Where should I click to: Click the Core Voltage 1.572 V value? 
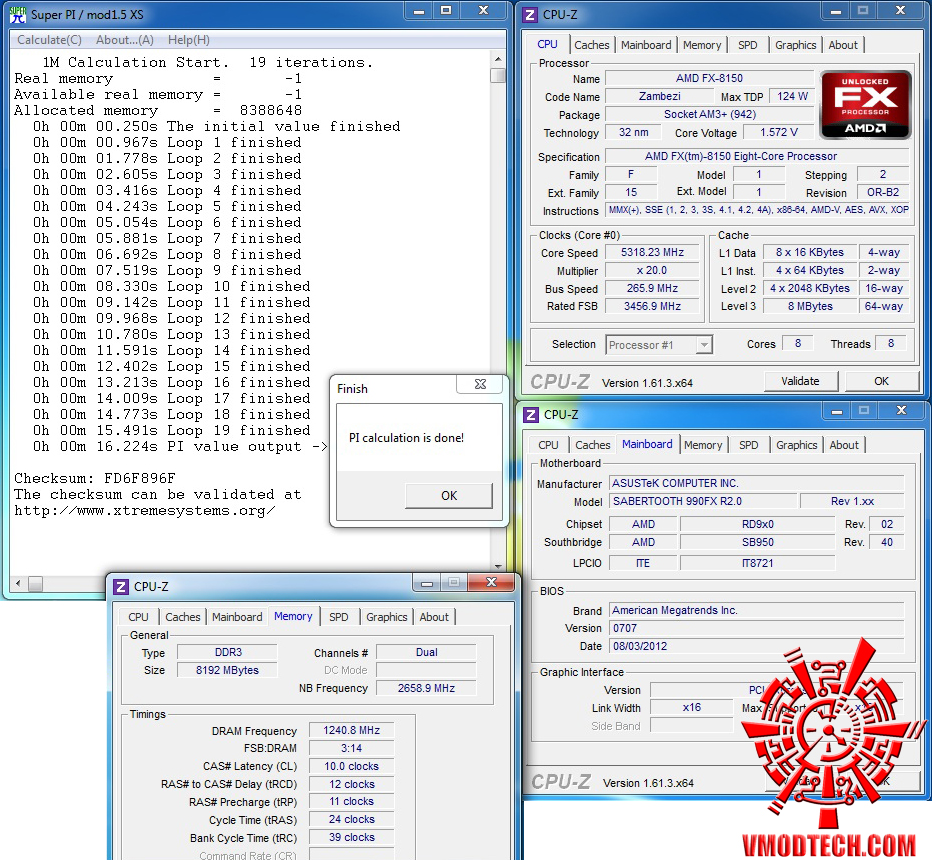[779, 132]
